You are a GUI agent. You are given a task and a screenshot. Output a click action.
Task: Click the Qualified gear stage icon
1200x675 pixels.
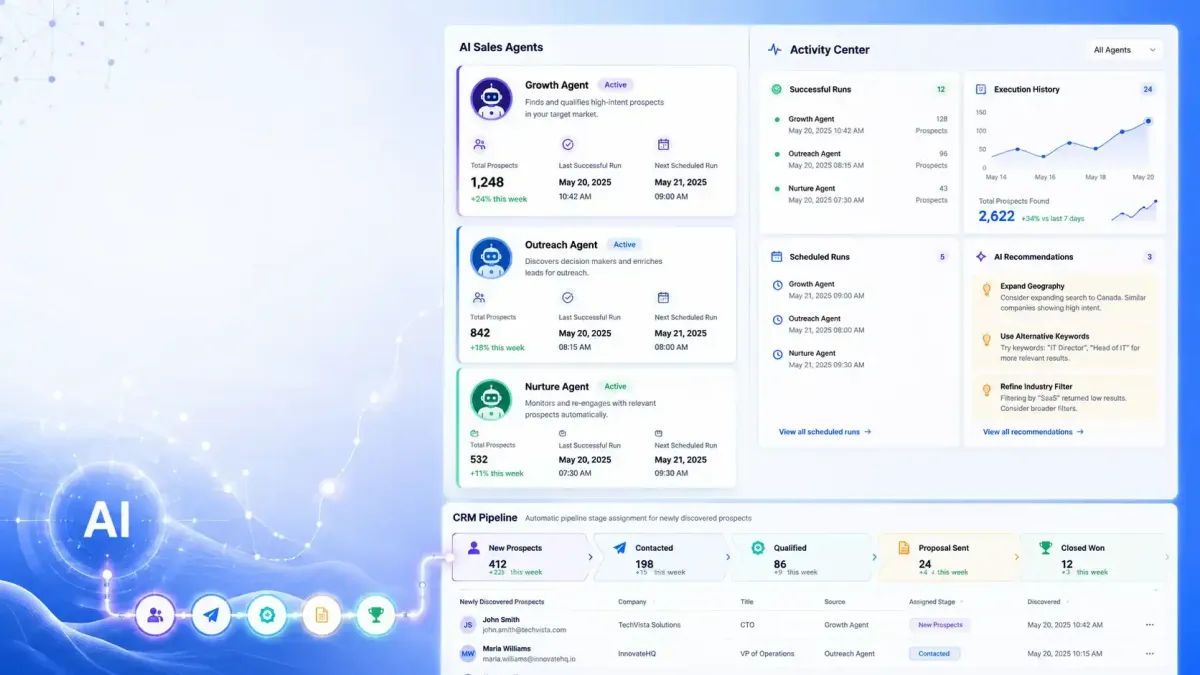coord(758,548)
